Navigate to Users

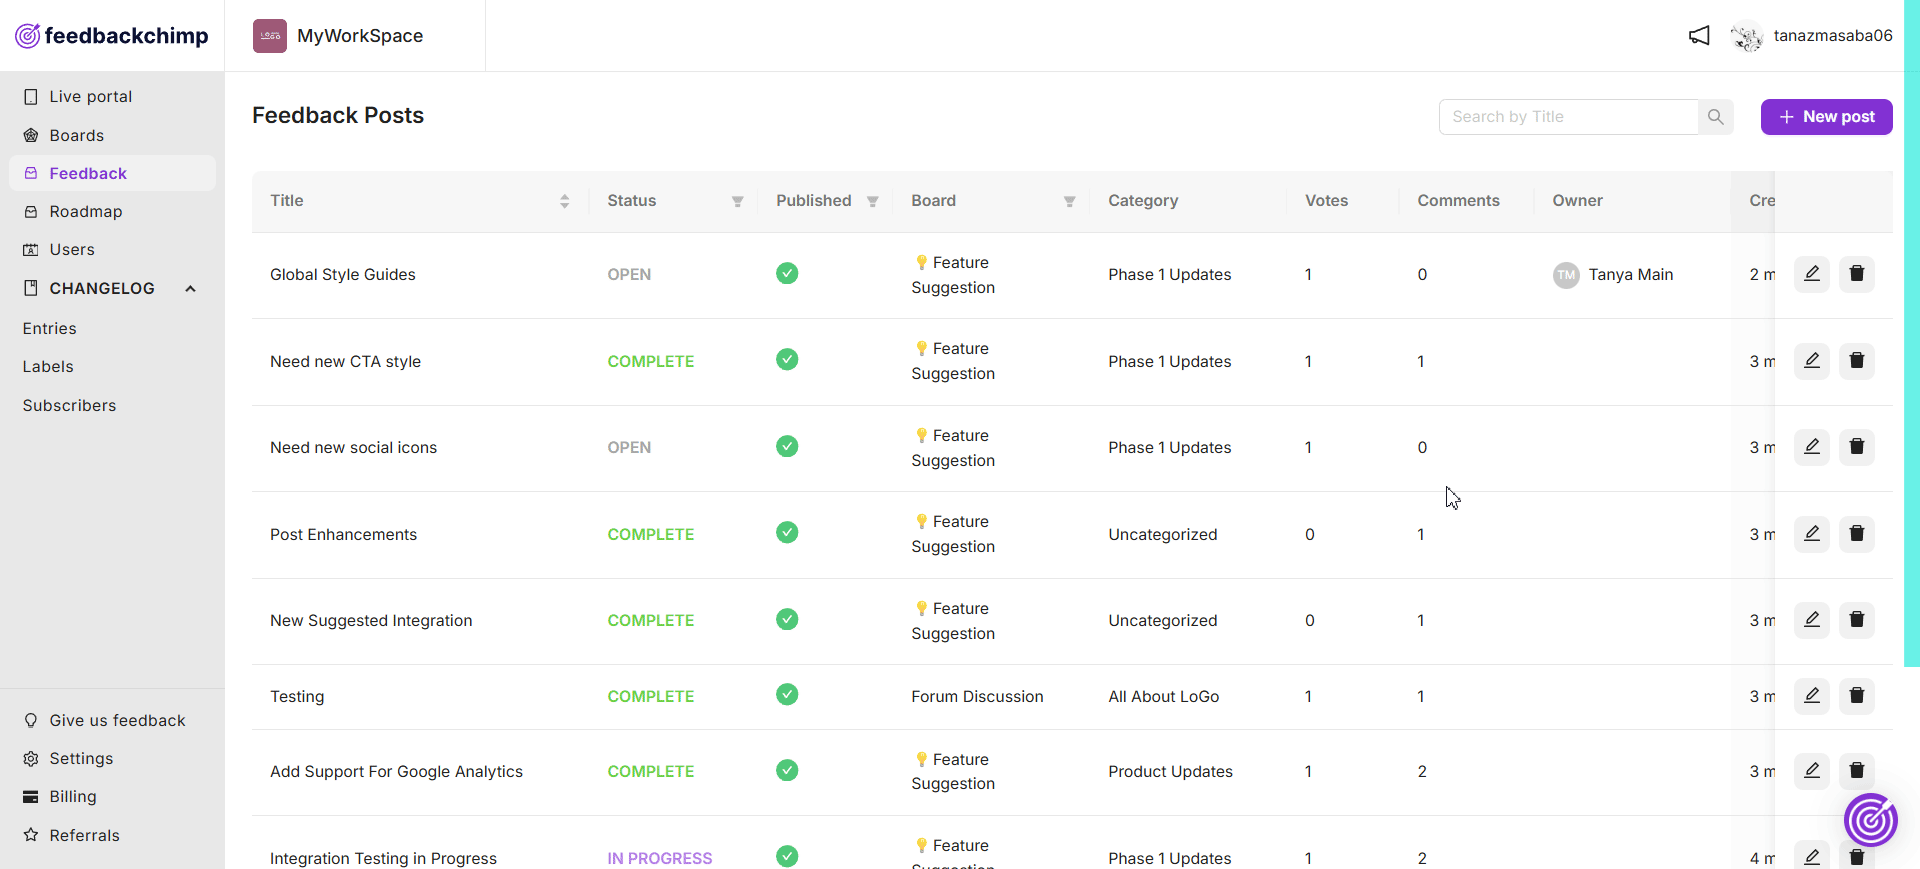click(112, 249)
